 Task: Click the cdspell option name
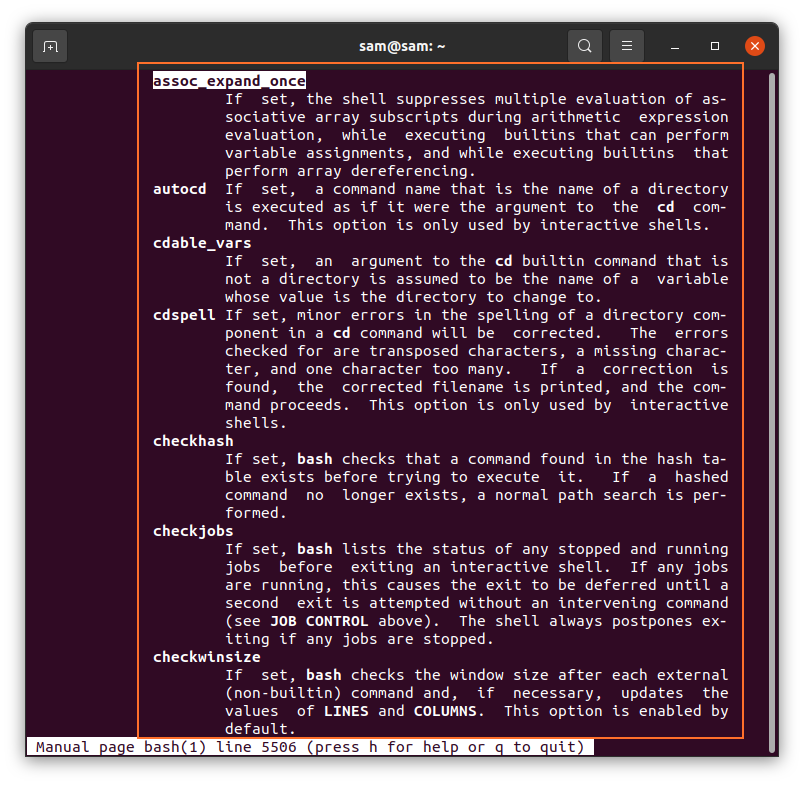[184, 315]
